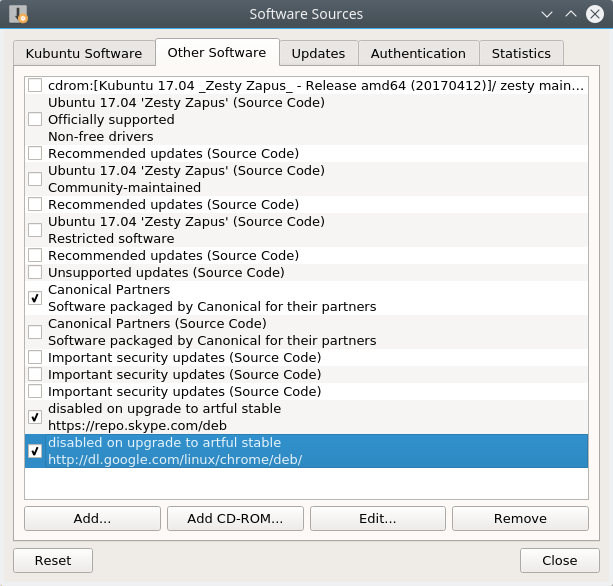This screenshot has height=586, width=613.
Task: Open the Updates tab
Action: click(x=318, y=53)
